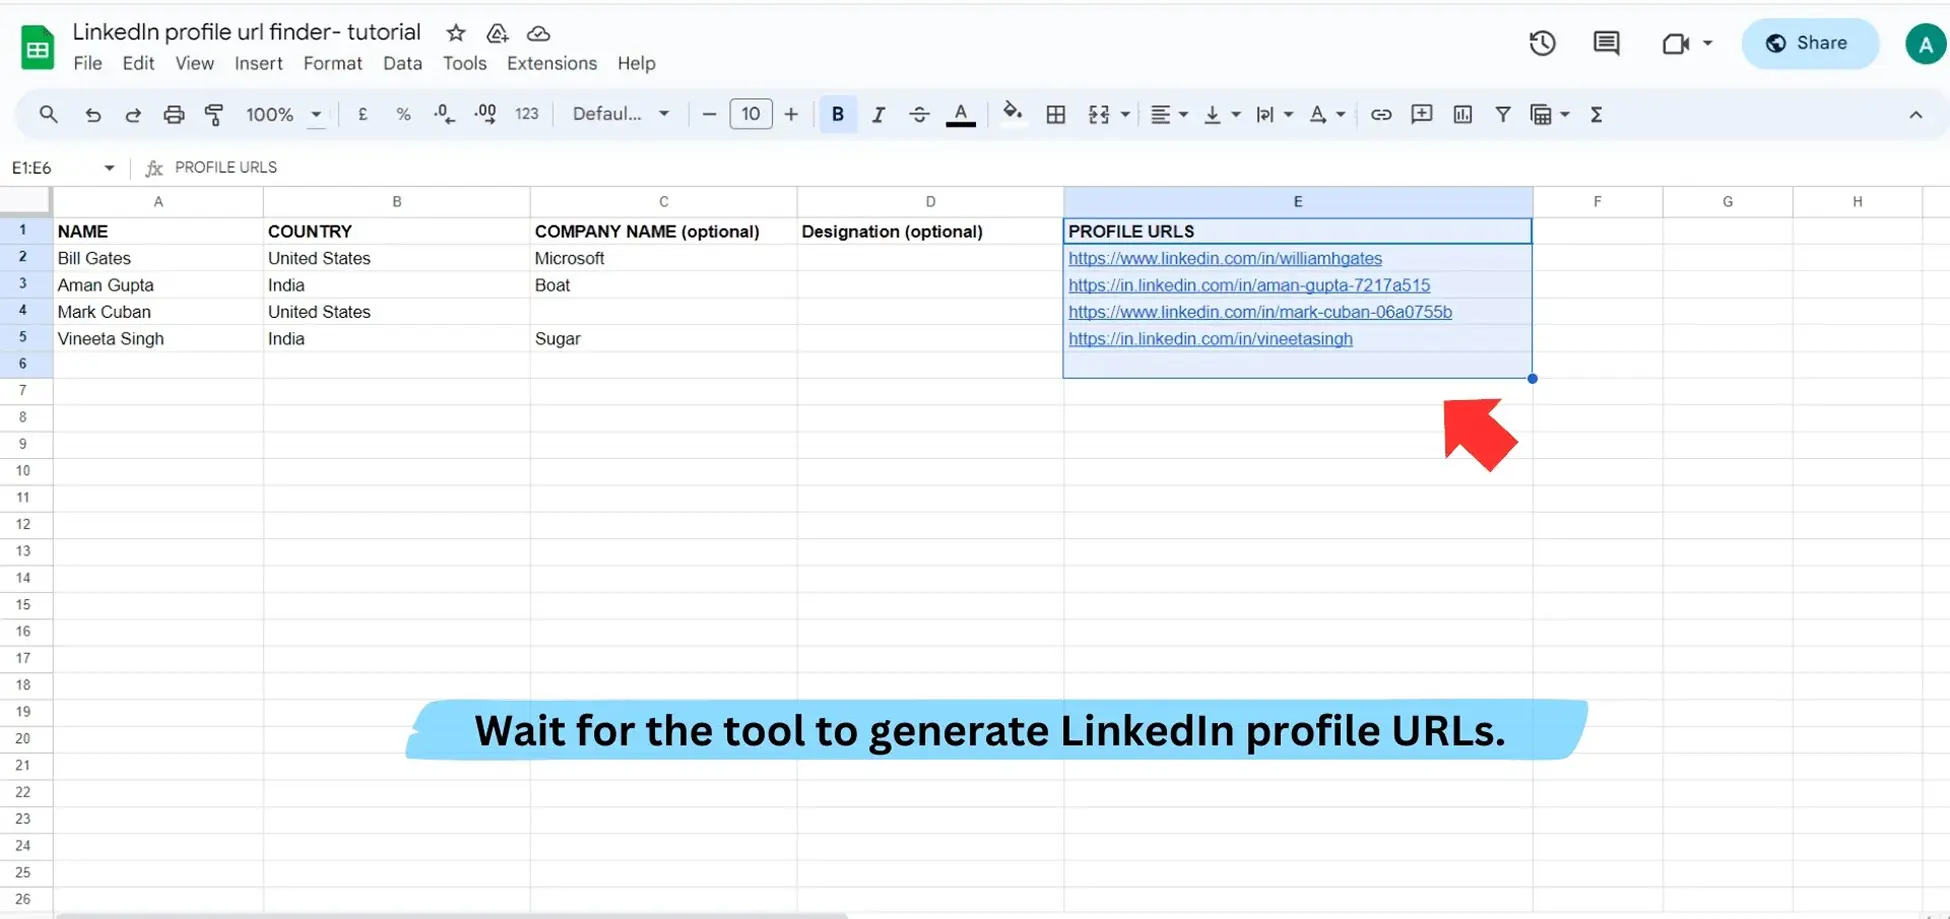Open the borders tool
This screenshot has height=919, width=1950.
click(1055, 114)
